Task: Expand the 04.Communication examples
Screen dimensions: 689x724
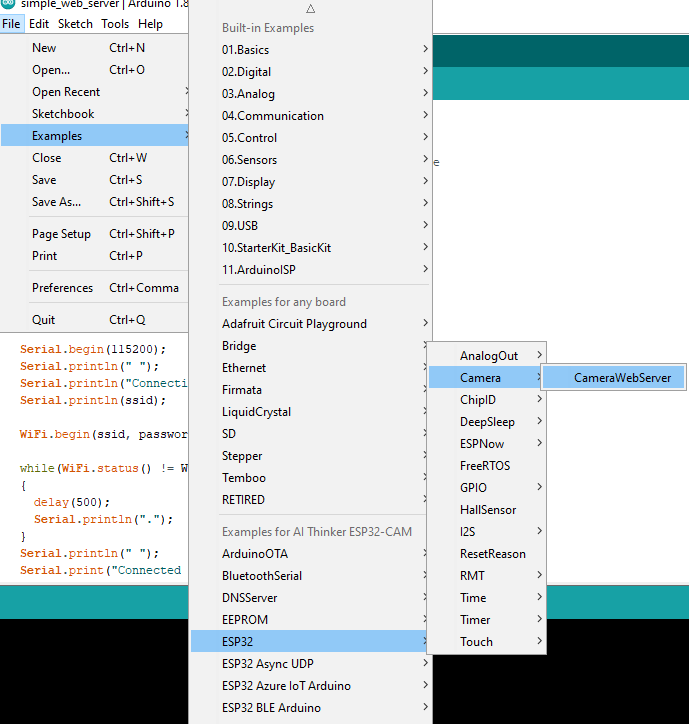Action: [310, 115]
